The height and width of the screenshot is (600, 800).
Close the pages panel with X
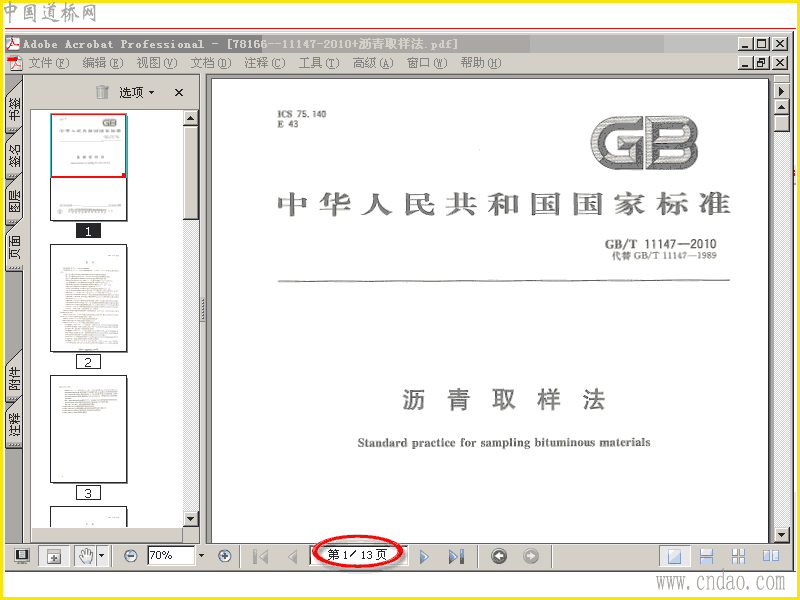[x=179, y=92]
